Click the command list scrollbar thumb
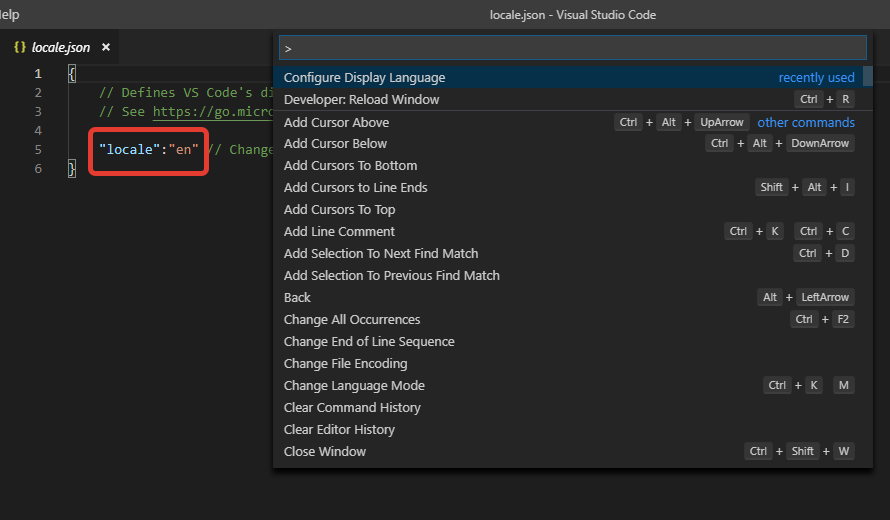This screenshot has height=520, width=890. click(867, 76)
